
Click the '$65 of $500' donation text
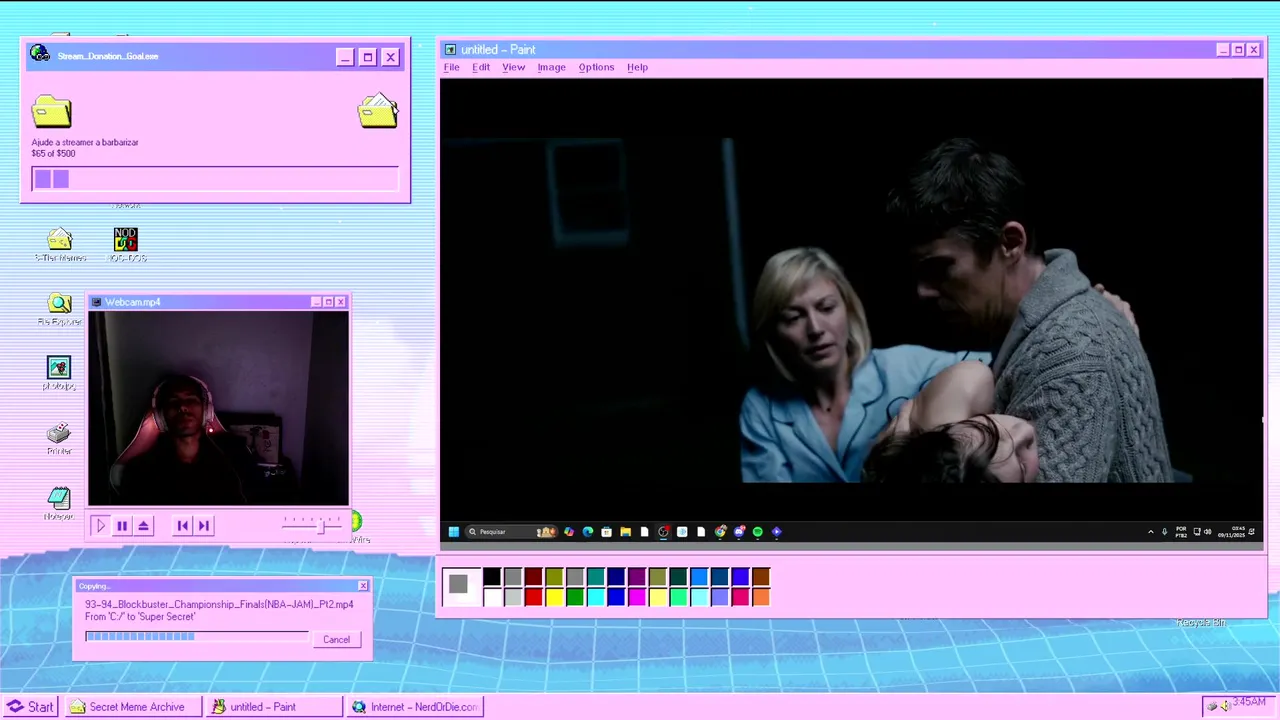[x=53, y=153]
